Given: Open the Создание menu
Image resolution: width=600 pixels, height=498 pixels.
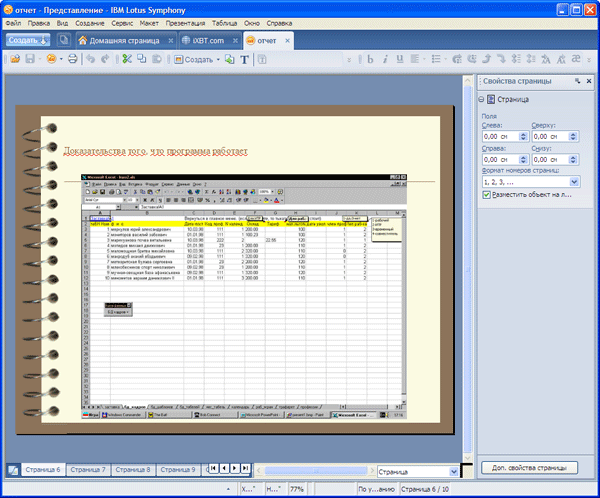Looking at the screenshot, I should tap(90, 23).
